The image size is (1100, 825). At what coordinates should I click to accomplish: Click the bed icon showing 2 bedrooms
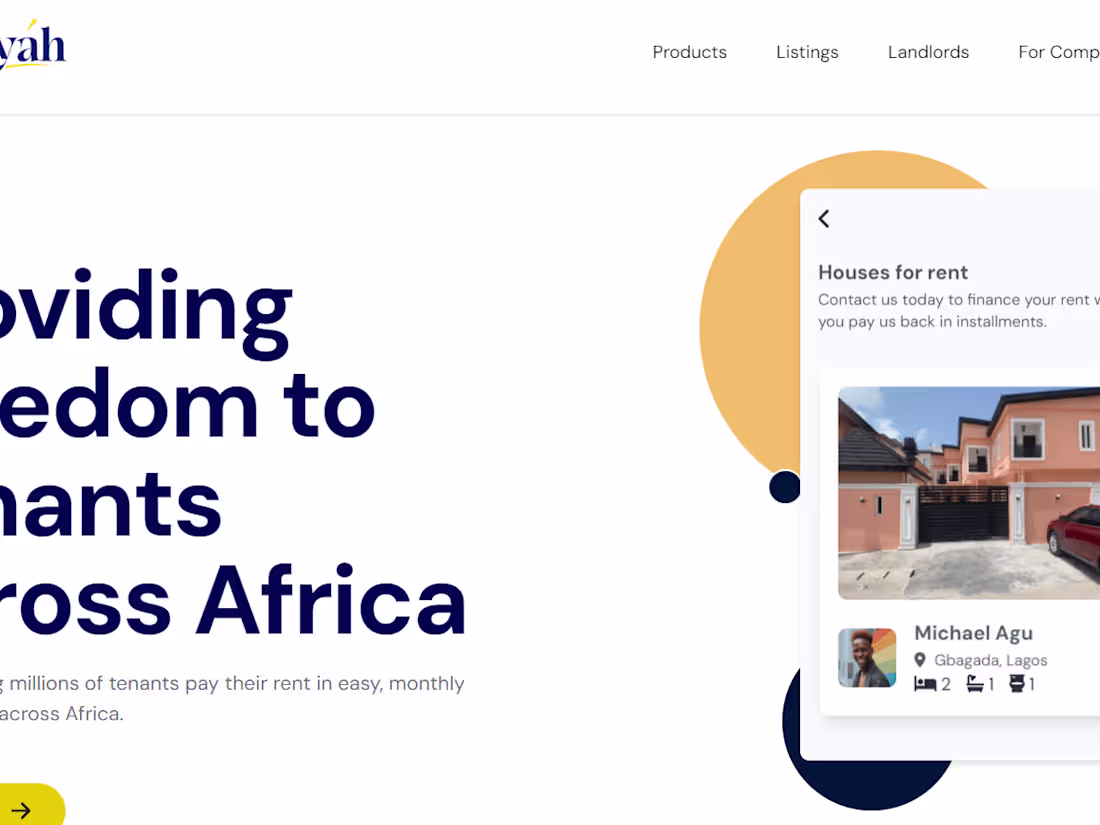925,684
